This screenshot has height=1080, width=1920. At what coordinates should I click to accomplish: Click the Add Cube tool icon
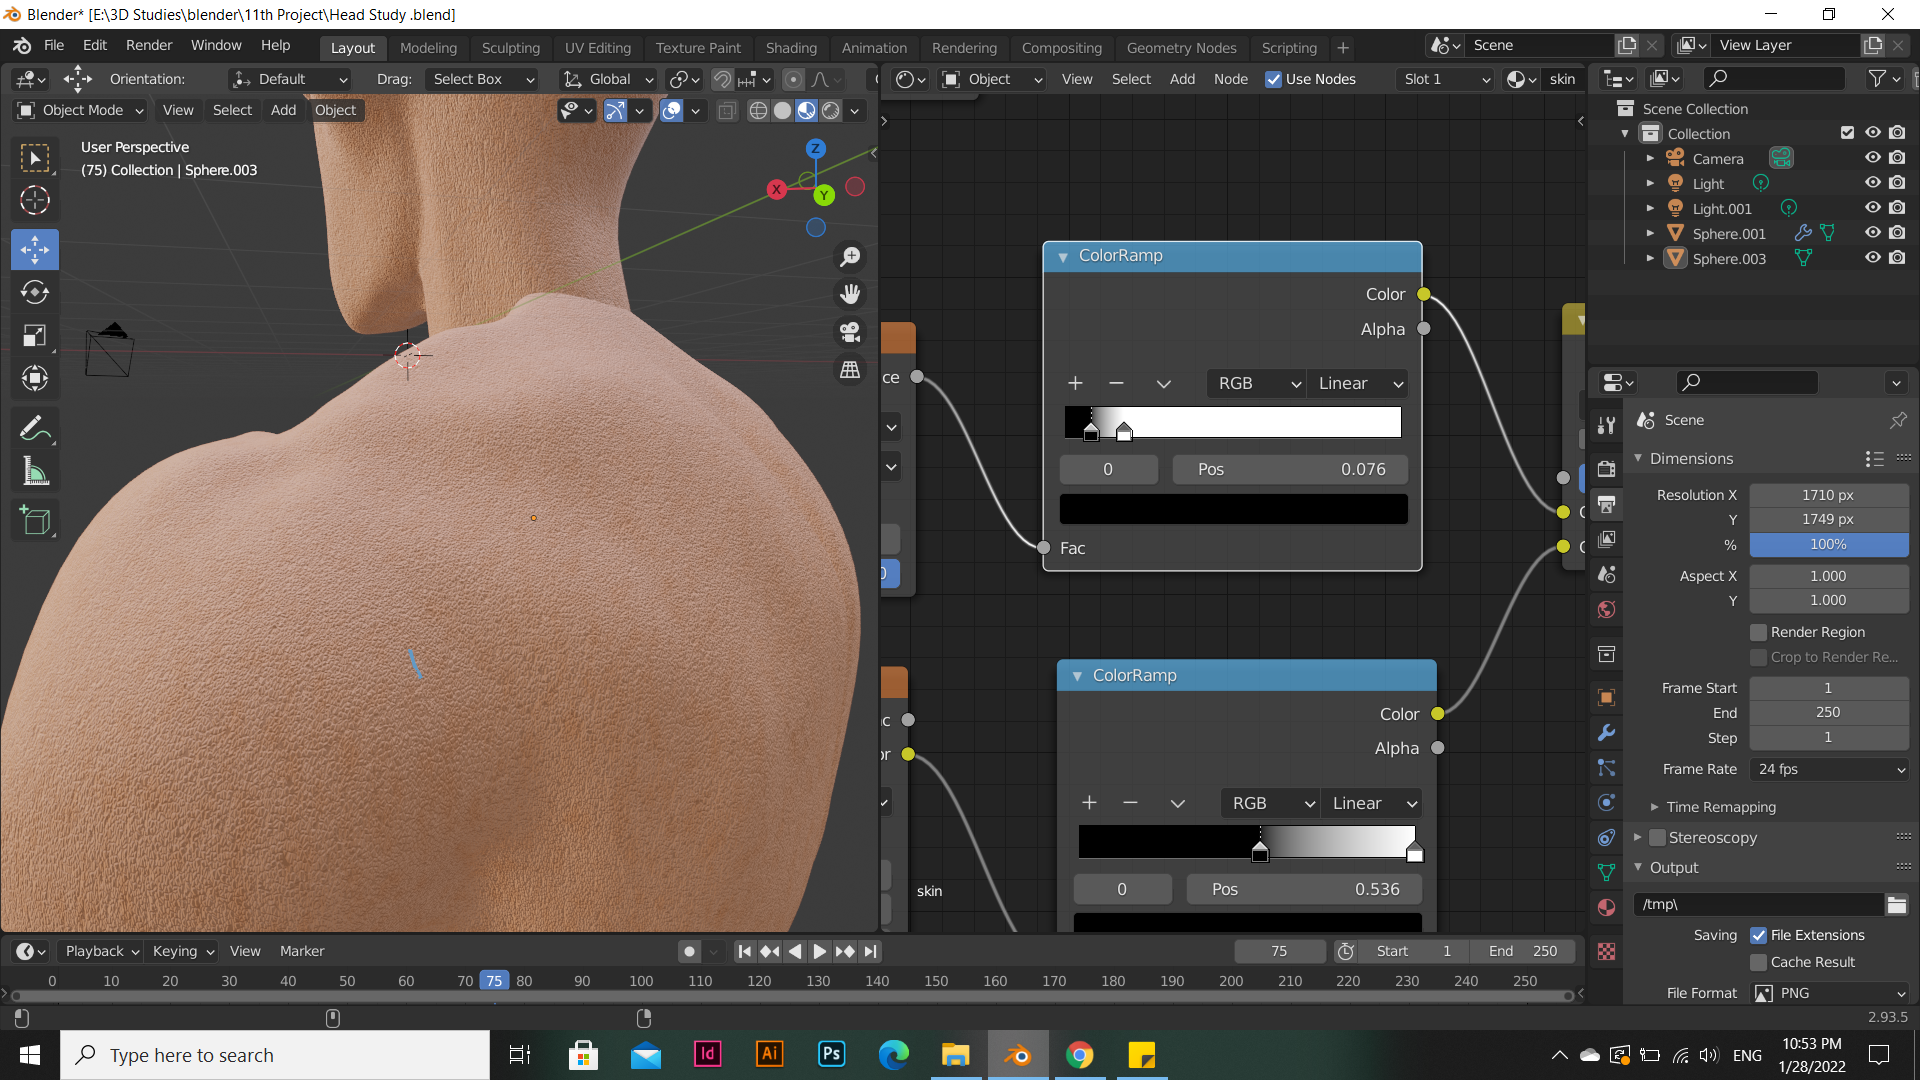coord(35,520)
